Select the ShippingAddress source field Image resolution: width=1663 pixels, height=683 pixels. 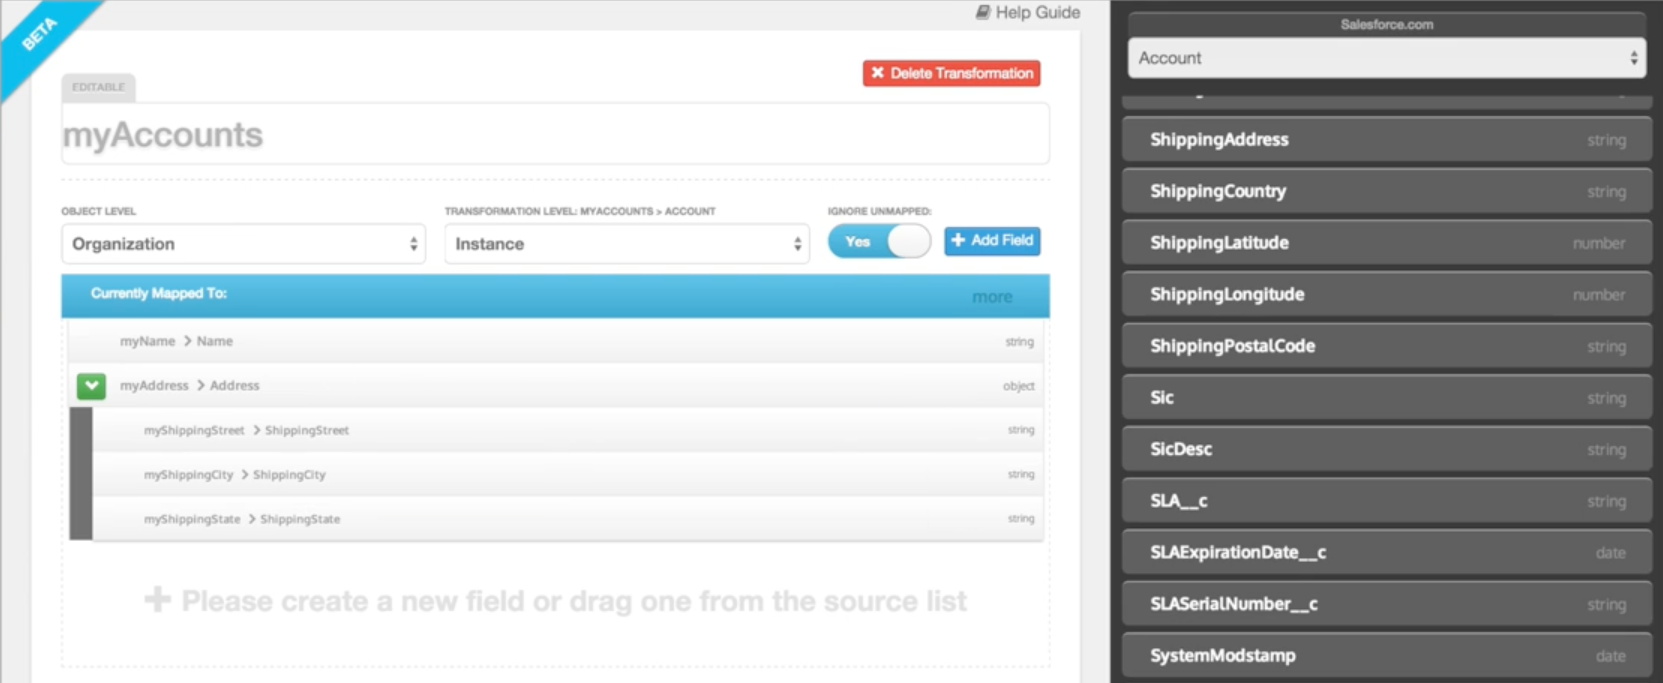coord(1386,140)
